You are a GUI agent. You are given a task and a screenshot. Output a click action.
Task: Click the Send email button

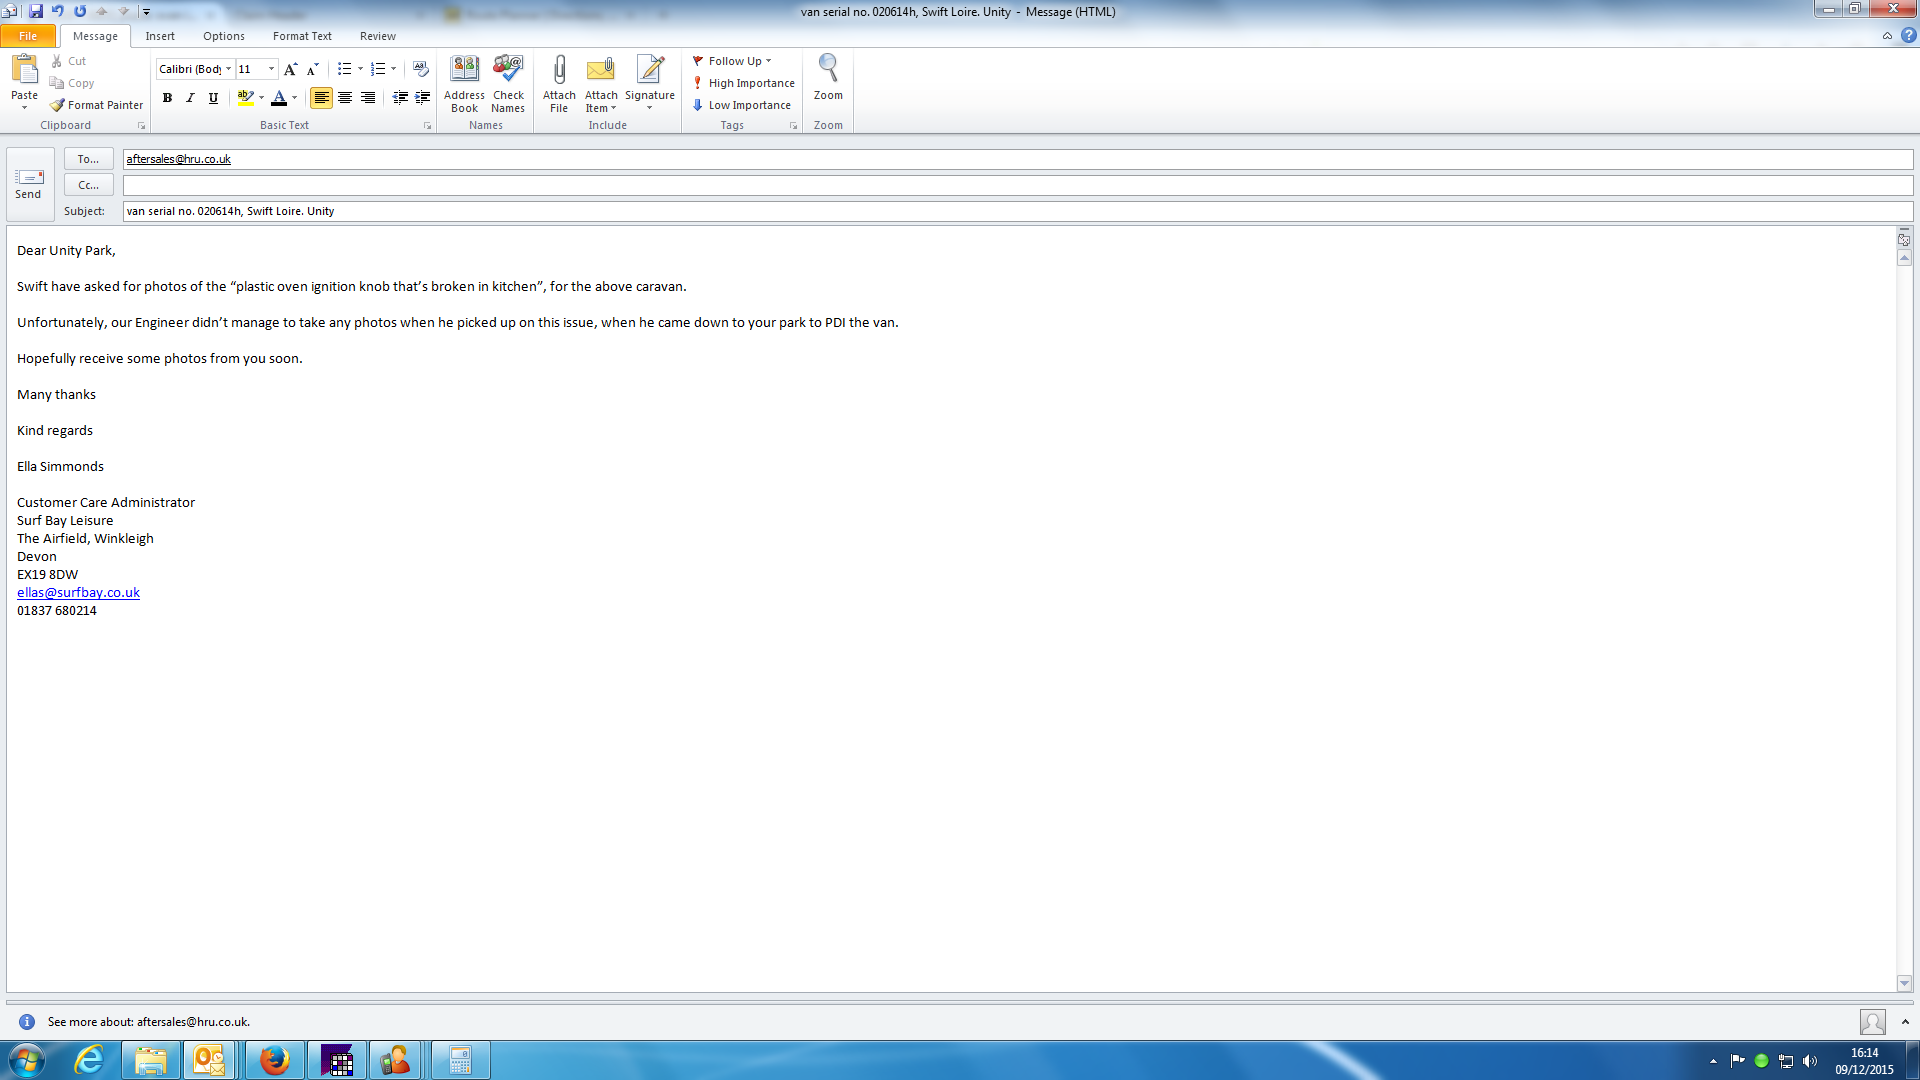[28, 183]
